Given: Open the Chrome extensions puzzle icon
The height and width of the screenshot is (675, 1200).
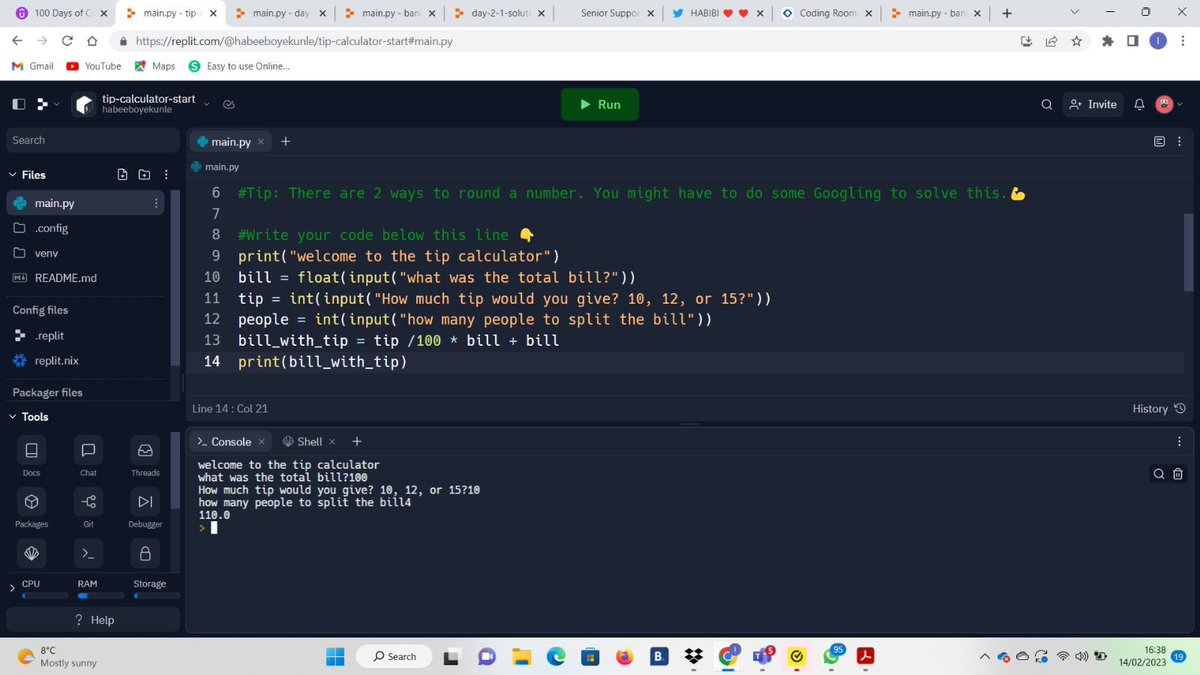Looking at the screenshot, I should 1107,42.
